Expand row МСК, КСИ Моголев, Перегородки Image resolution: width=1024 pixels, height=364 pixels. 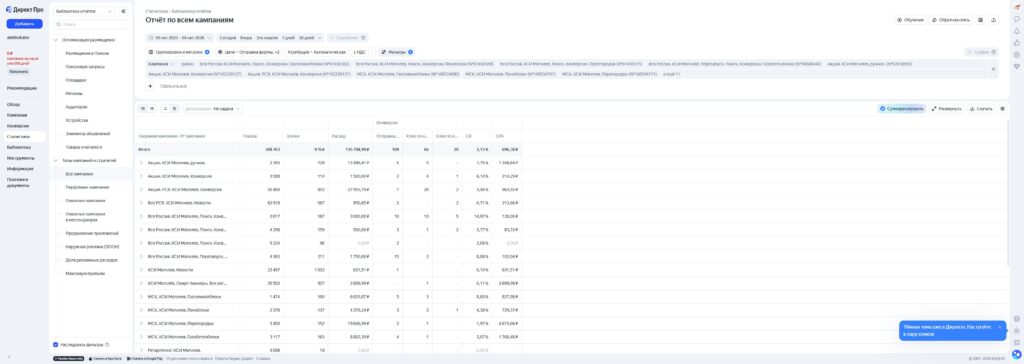click(141, 323)
